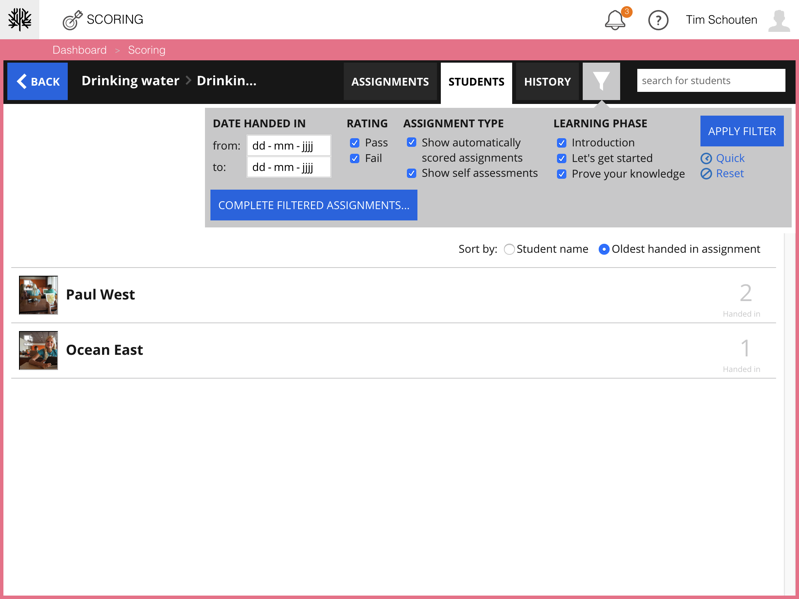
Task: Click the Quick link
Action: tap(730, 158)
